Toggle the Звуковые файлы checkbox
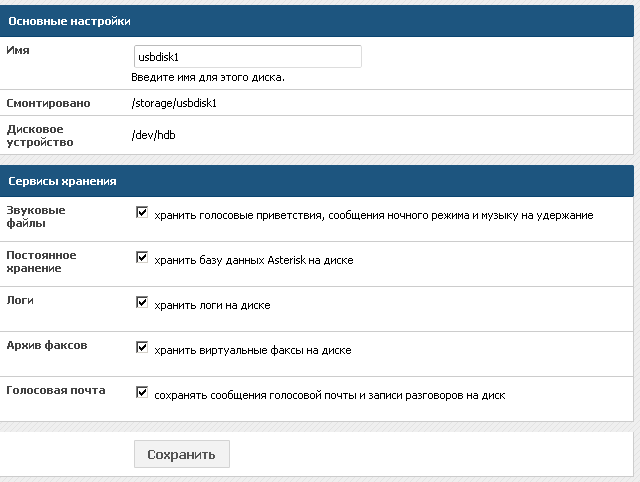640x482 pixels. click(142, 212)
